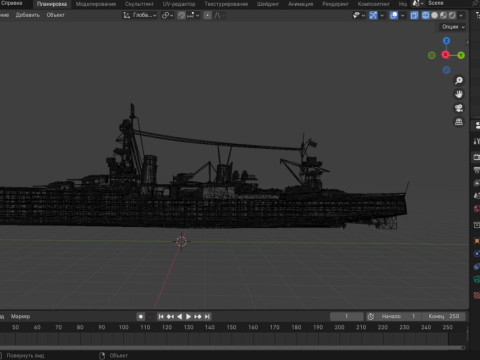Click the 3D cursor in the viewport
Image resolution: width=480 pixels, height=360 pixels.
click(181, 241)
